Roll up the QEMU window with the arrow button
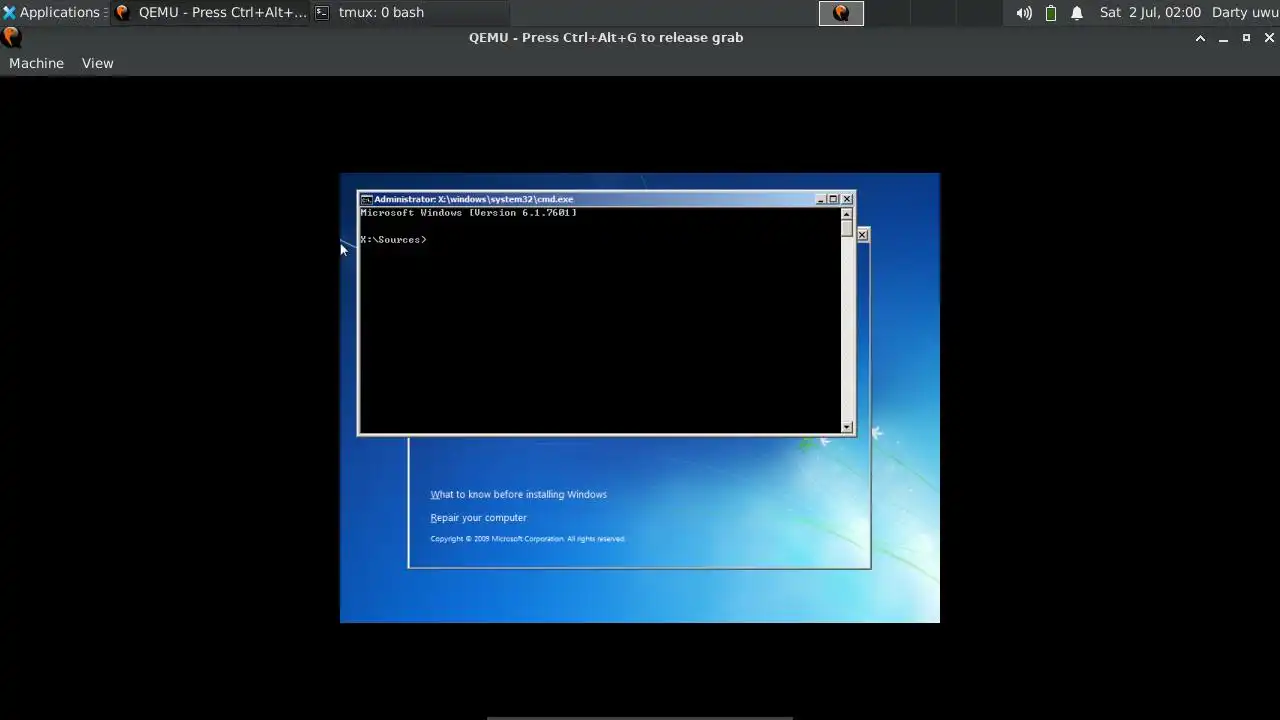Screen dimensions: 1280x720 coord(1200,38)
